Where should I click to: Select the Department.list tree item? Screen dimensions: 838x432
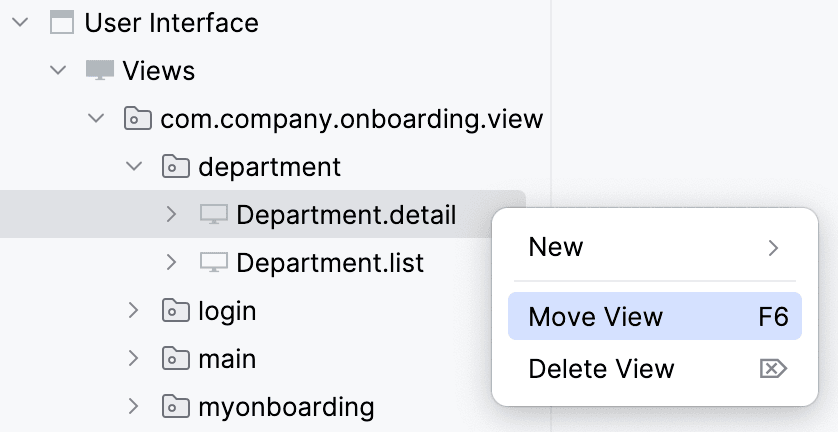click(330, 262)
